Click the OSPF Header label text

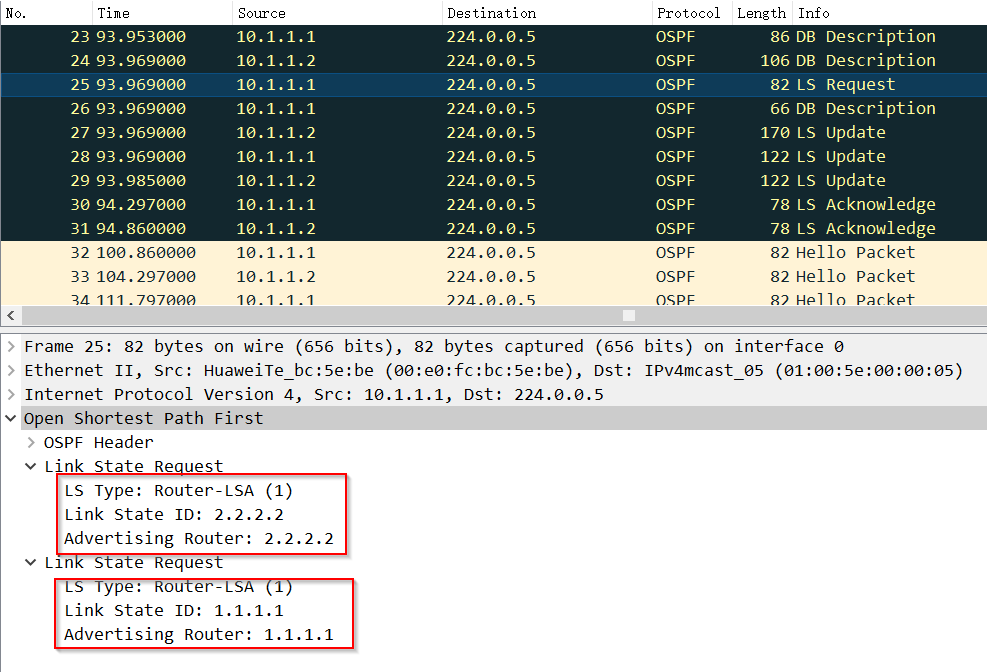coord(98,442)
